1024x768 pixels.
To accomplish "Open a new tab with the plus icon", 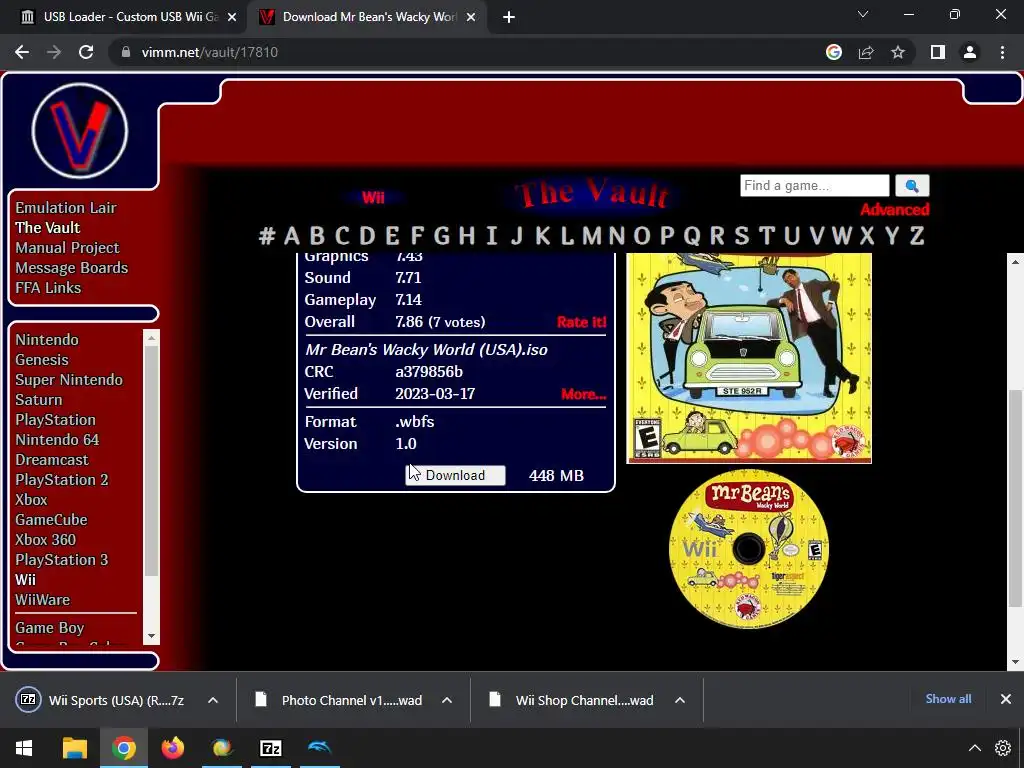I will 509,17.
